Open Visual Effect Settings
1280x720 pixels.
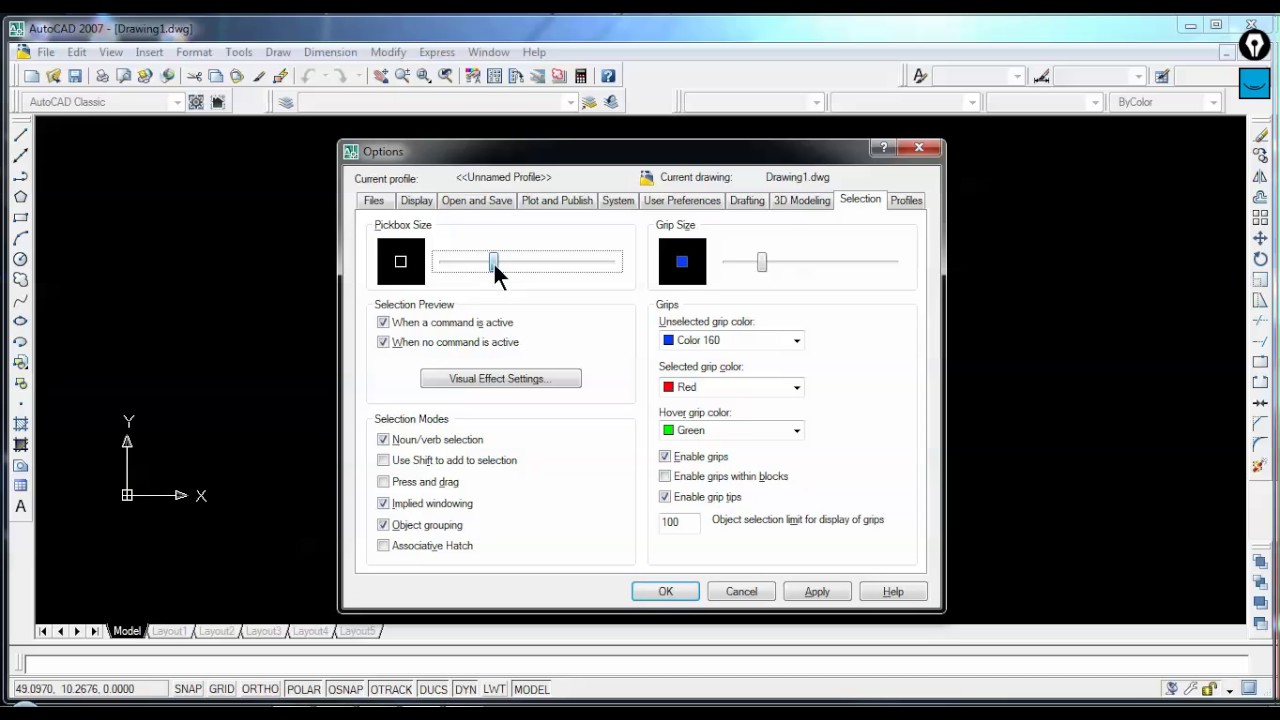point(501,379)
